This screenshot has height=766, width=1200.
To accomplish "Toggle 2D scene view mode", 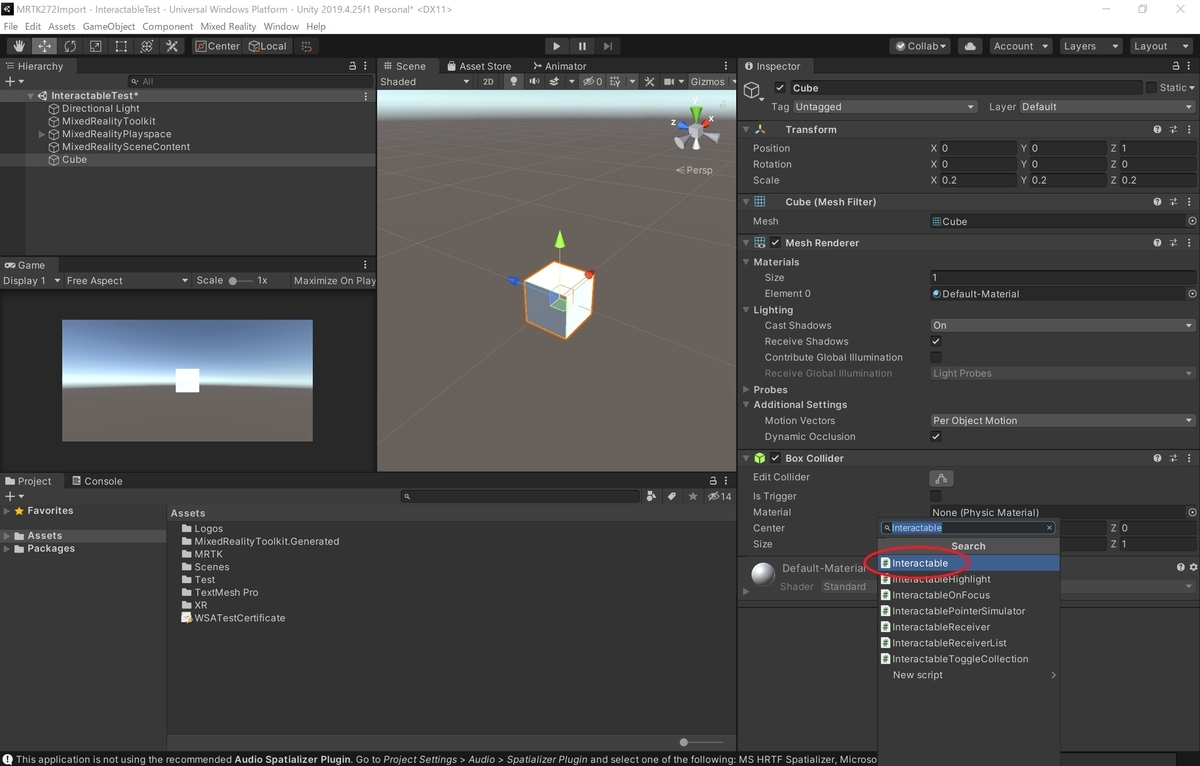I will click(488, 82).
